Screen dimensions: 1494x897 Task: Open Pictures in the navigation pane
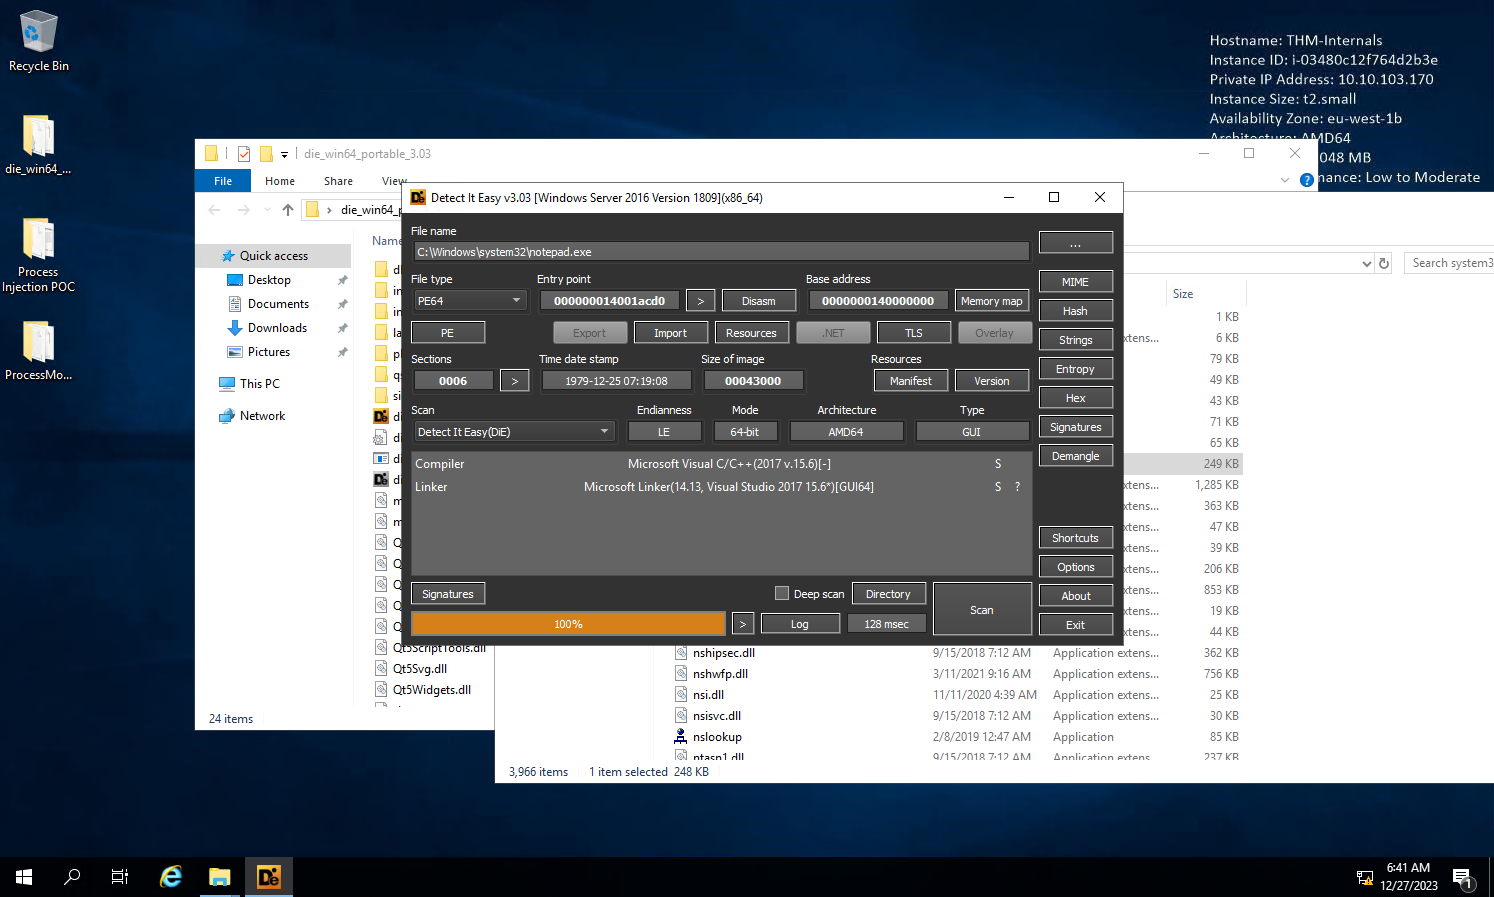tap(268, 352)
